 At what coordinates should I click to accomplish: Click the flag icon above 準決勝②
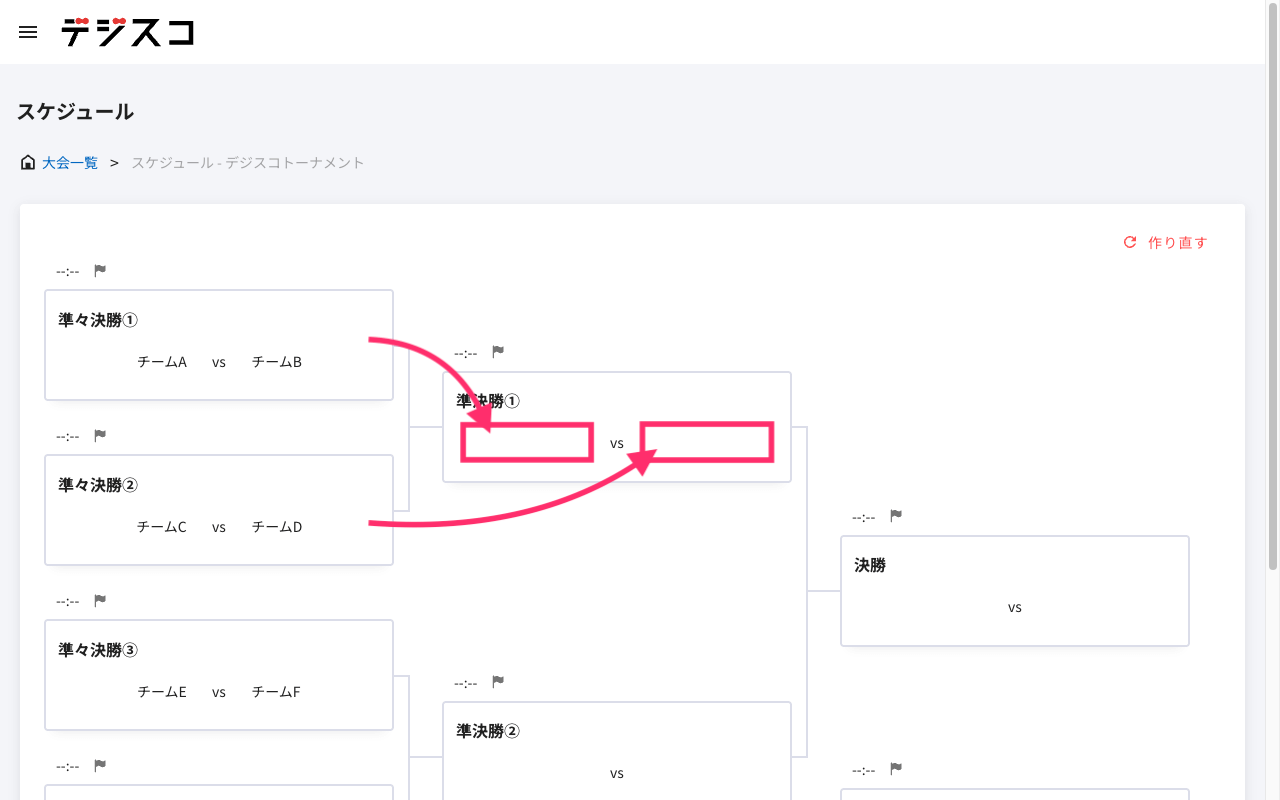click(x=497, y=682)
